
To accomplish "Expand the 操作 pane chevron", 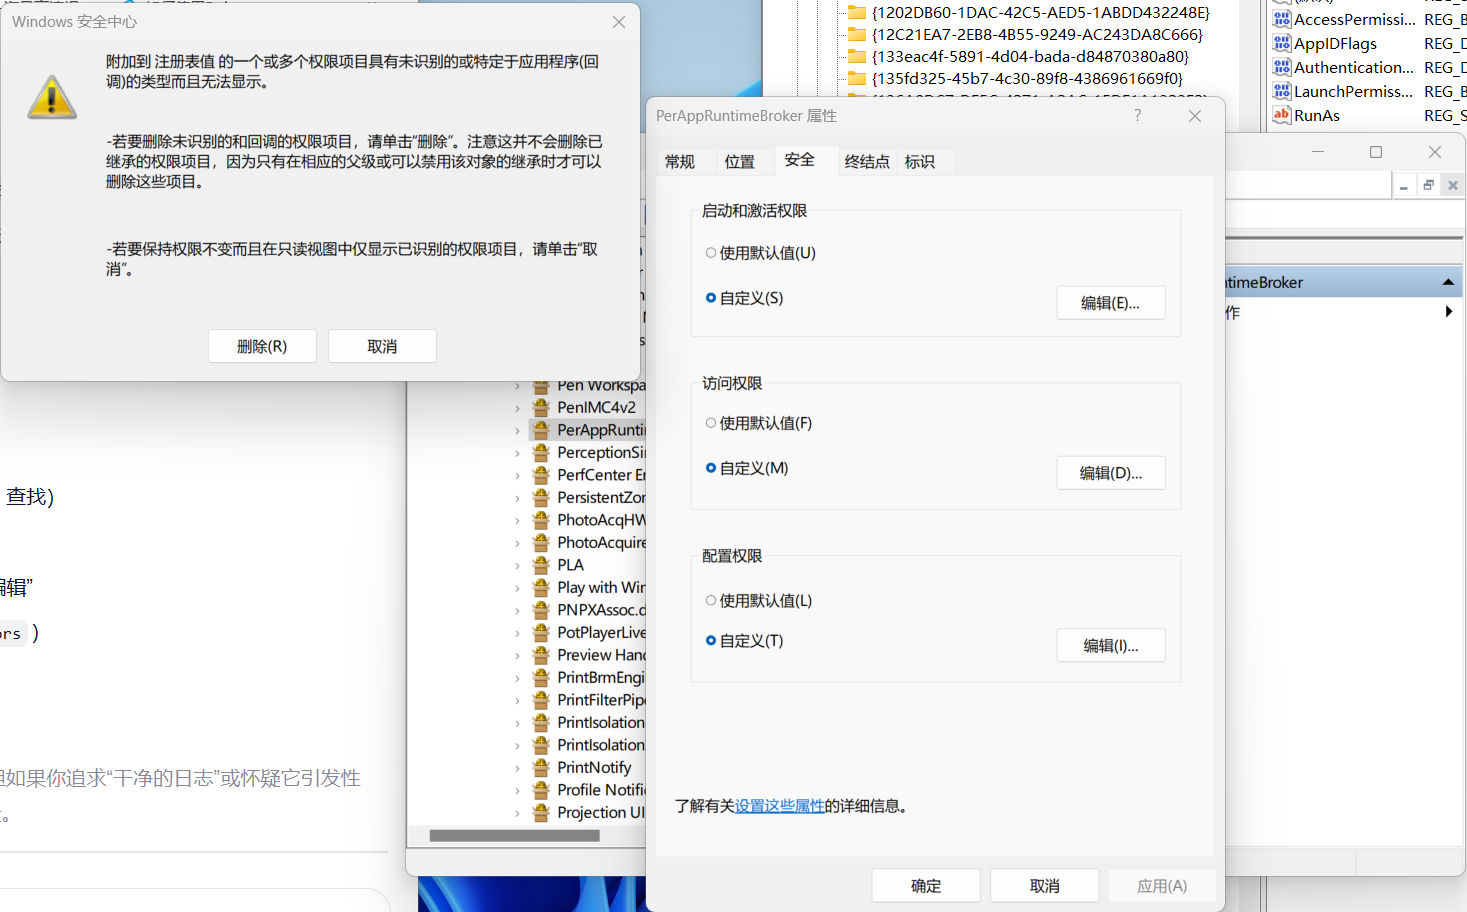I will pyautogui.click(x=1448, y=311).
